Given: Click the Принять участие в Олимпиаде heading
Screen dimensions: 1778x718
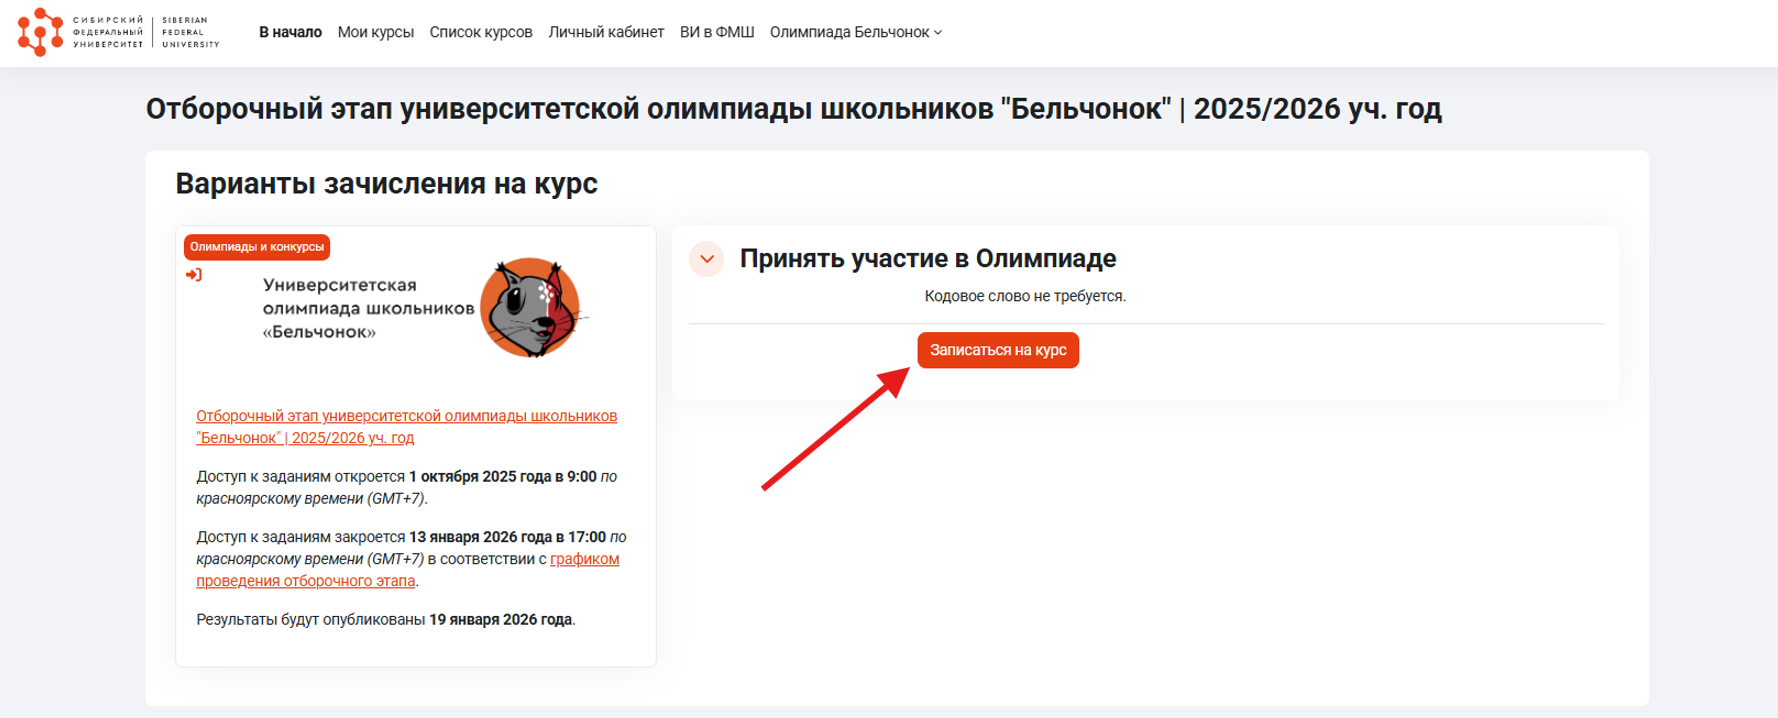Looking at the screenshot, I should coord(927,259).
